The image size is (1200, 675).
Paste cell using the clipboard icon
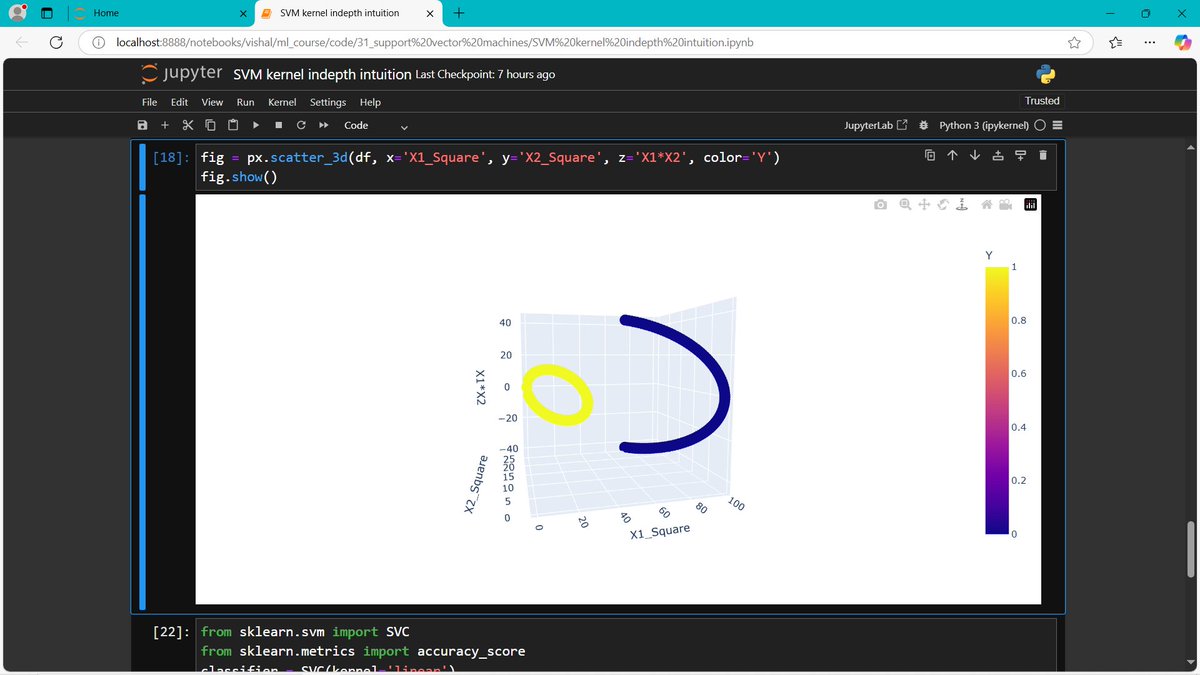233,125
